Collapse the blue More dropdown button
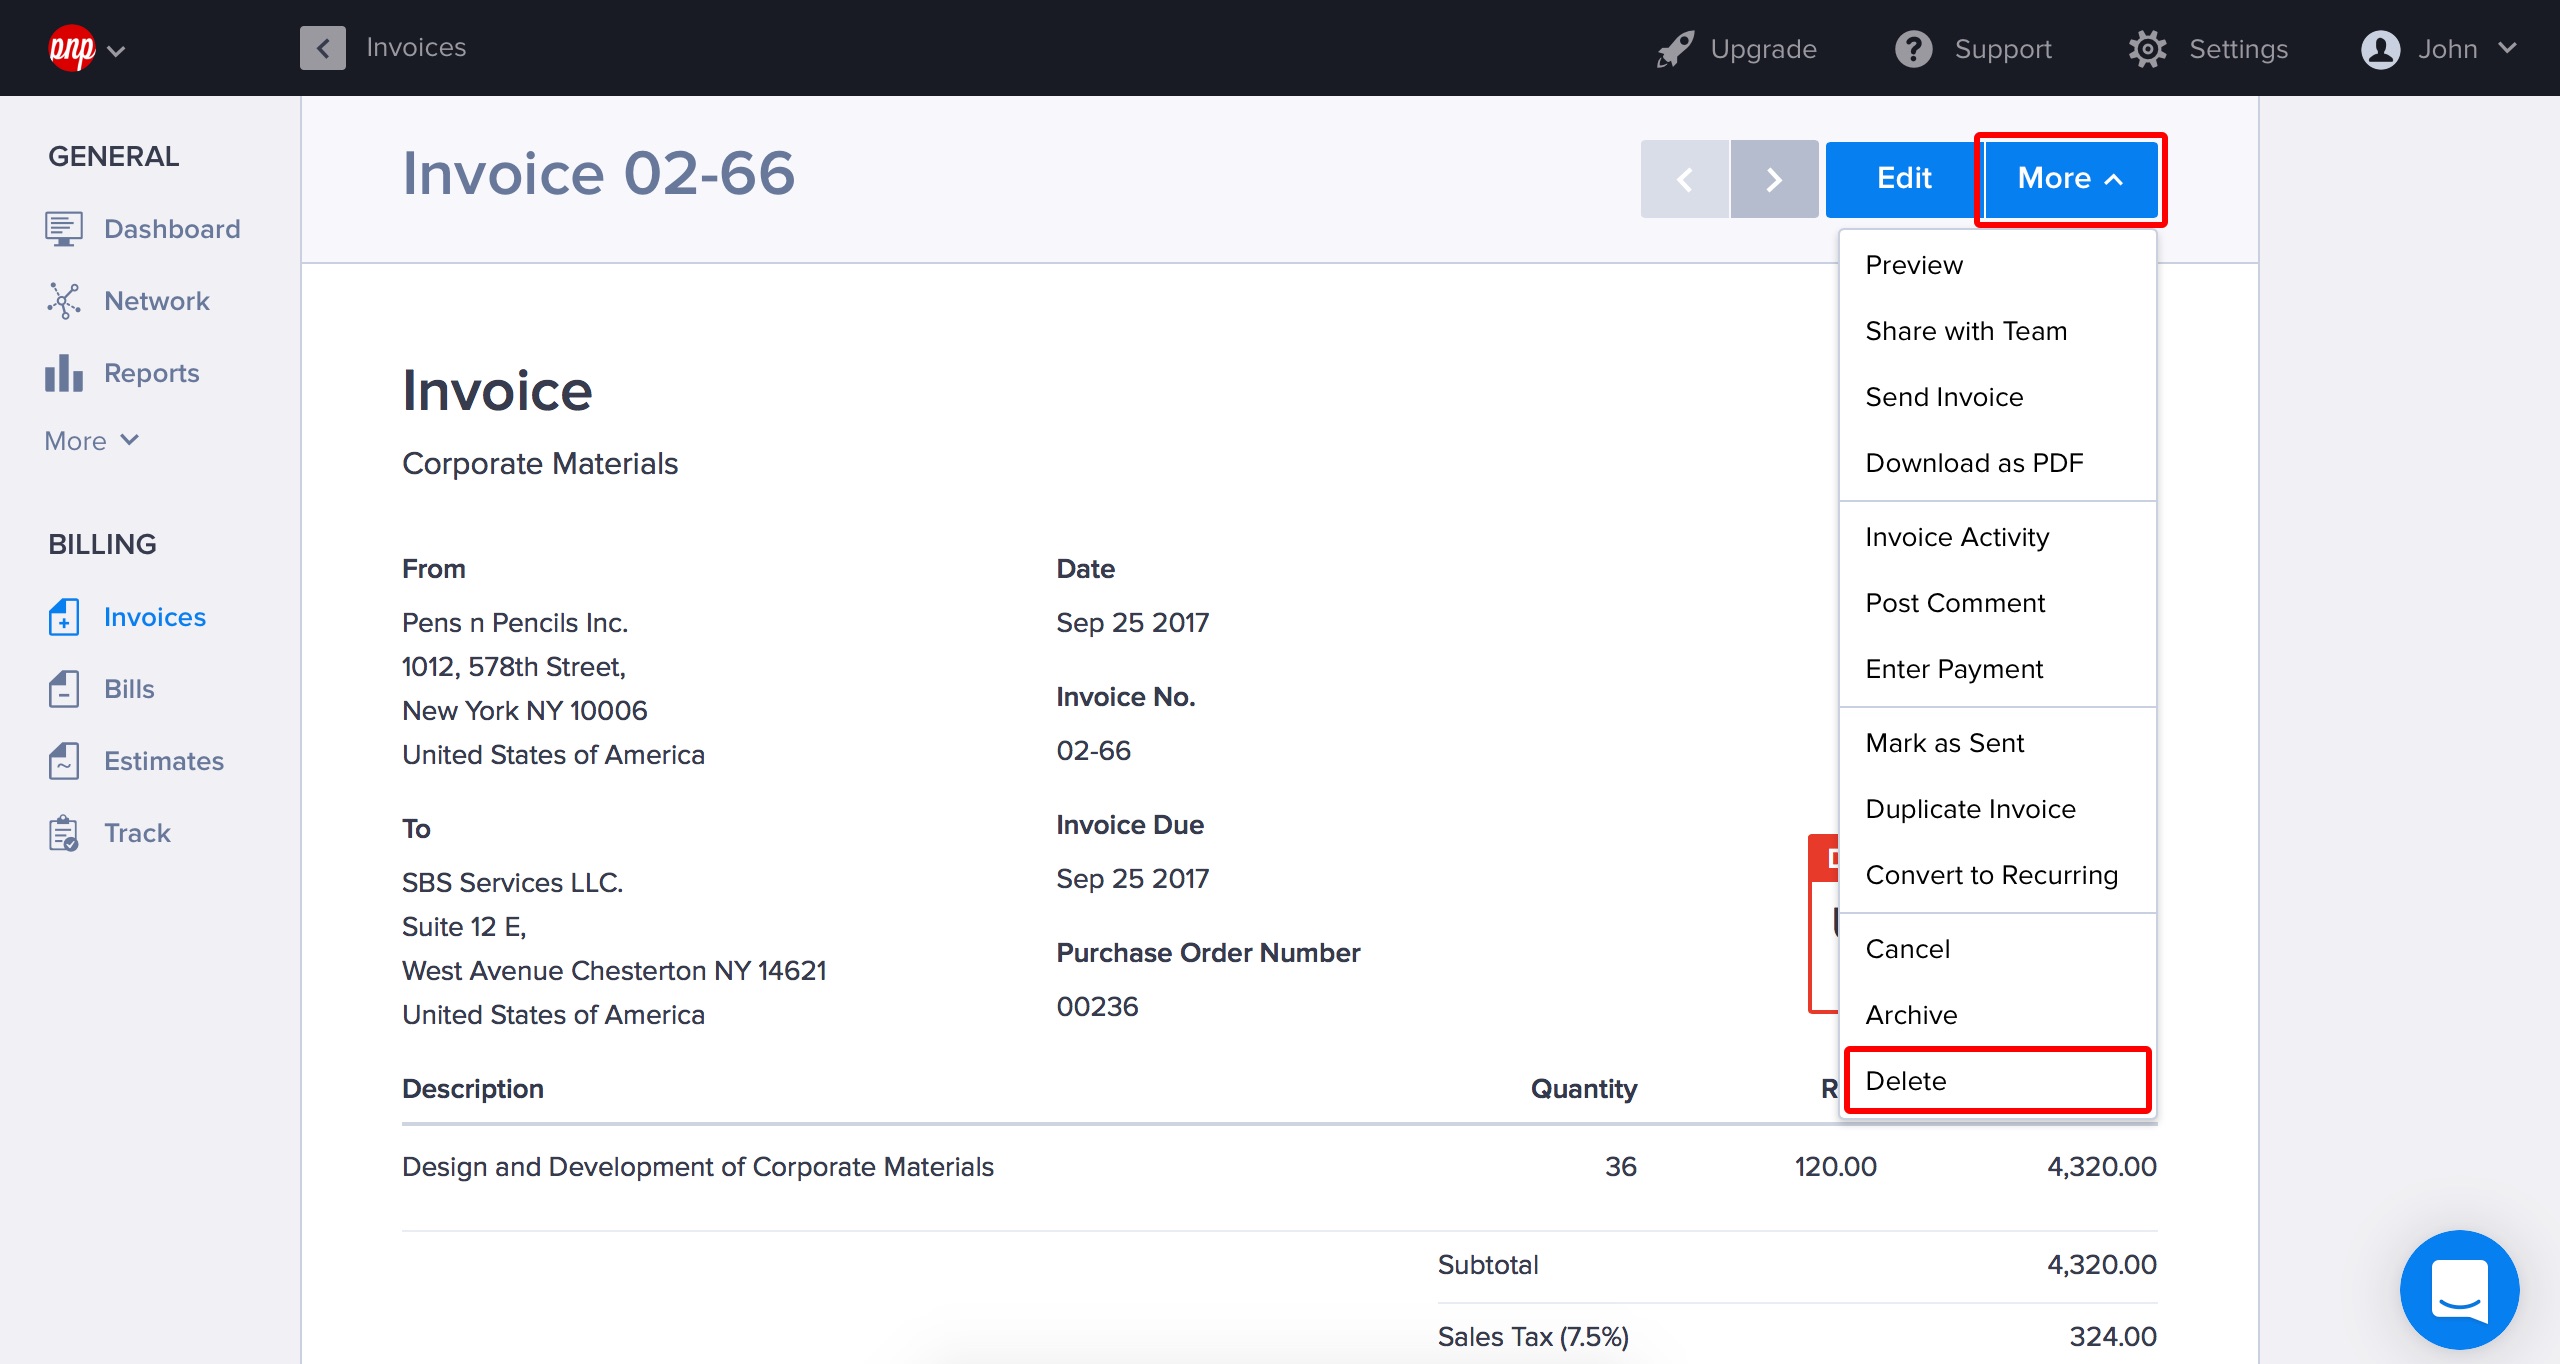Image resolution: width=2560 pixels, height=1364 pixels. (x=2070, y=179)
